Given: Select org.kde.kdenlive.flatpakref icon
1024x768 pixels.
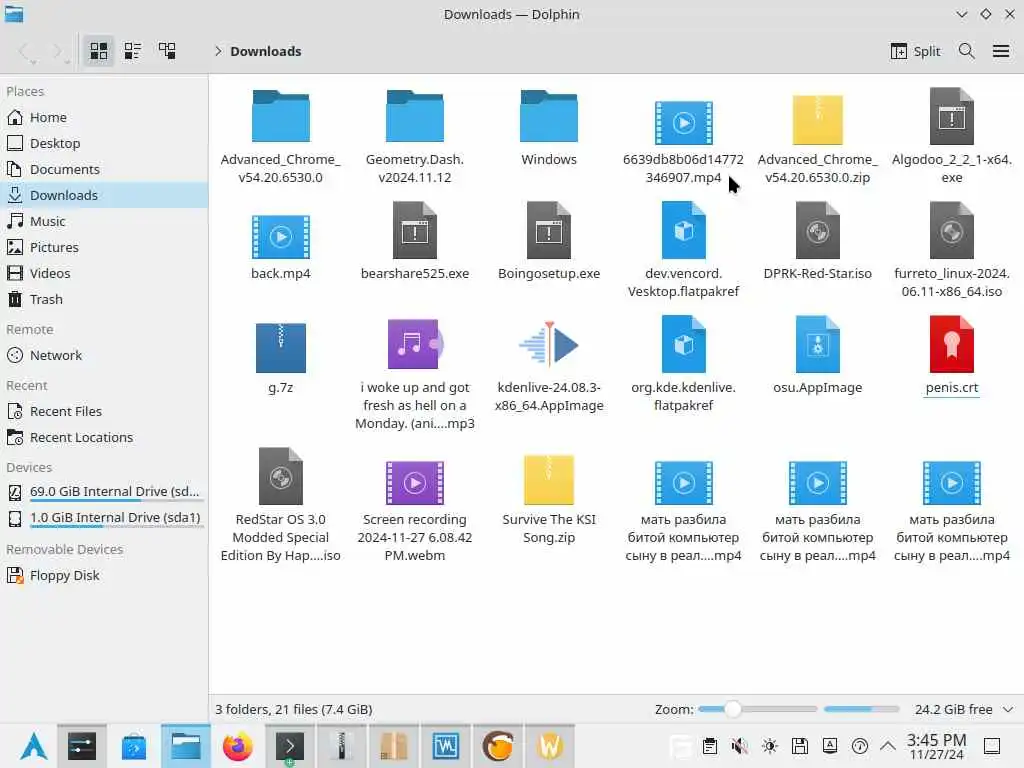Looking at the screenshot, I should pos(684,344).
